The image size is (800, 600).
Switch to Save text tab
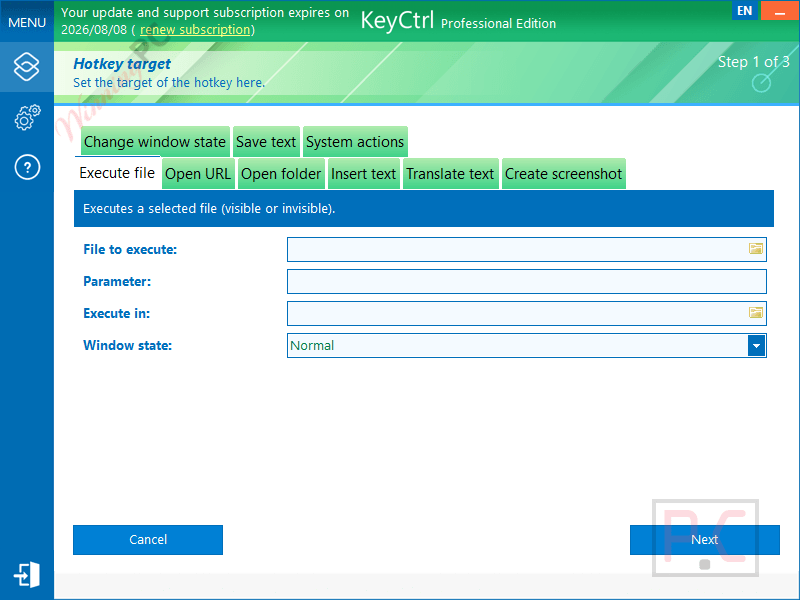point(266,141)
